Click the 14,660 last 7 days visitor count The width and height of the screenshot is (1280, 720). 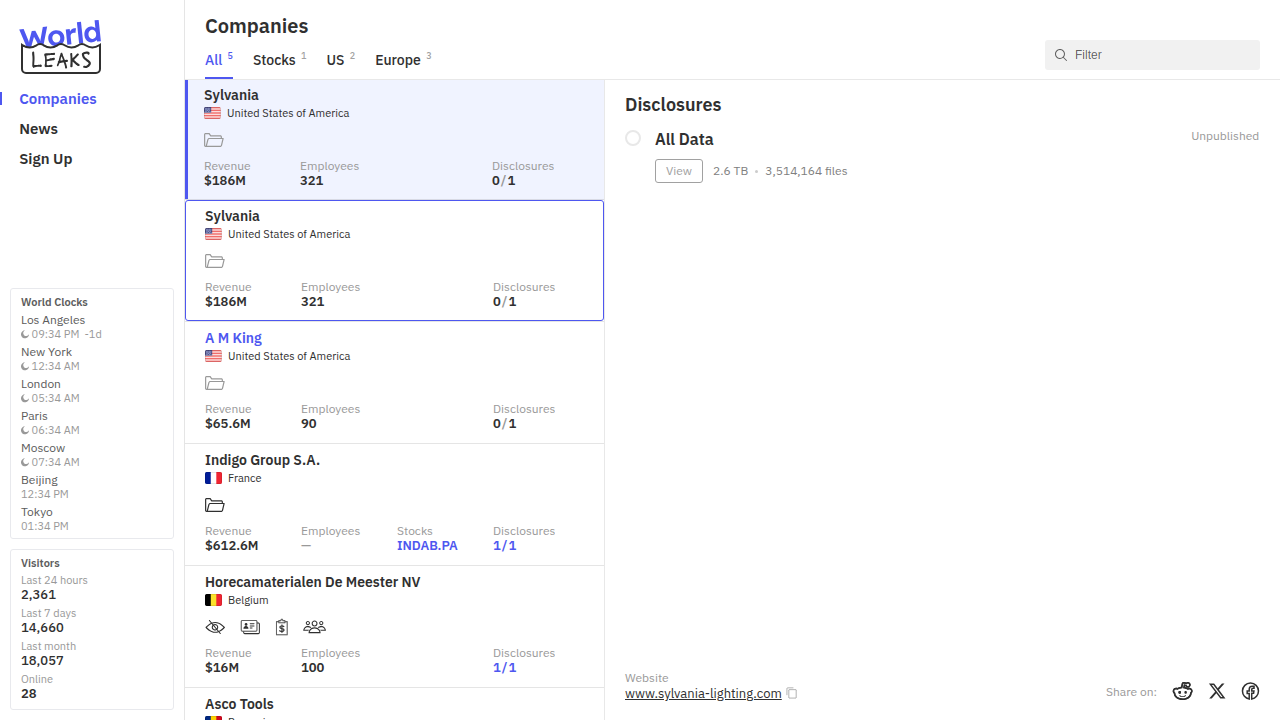(42, 628)
